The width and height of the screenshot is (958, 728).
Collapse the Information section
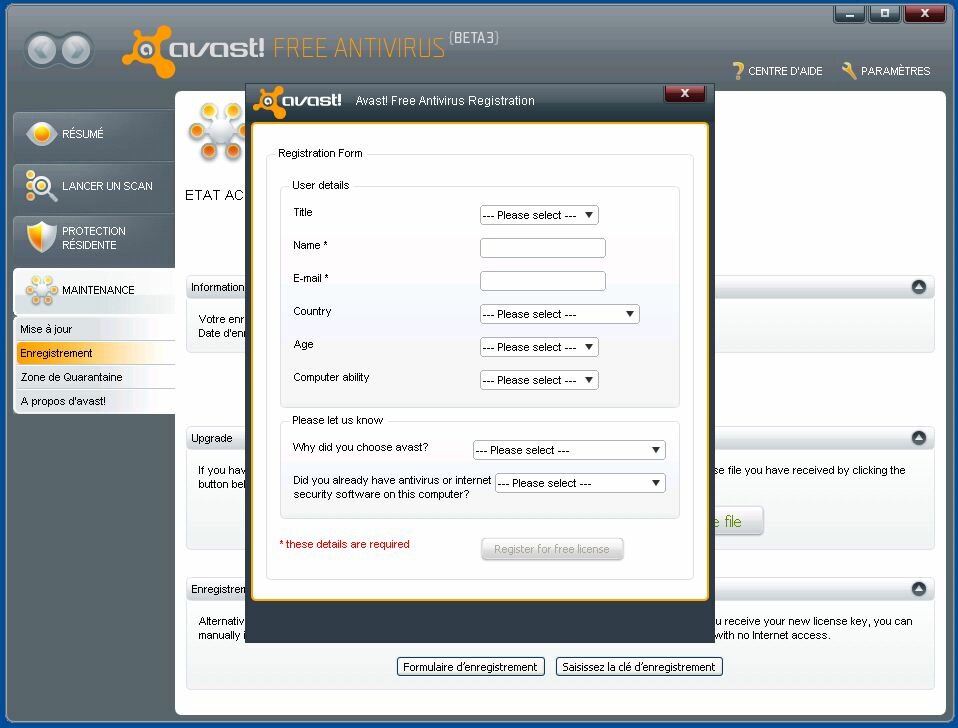(x=918, y=287)
